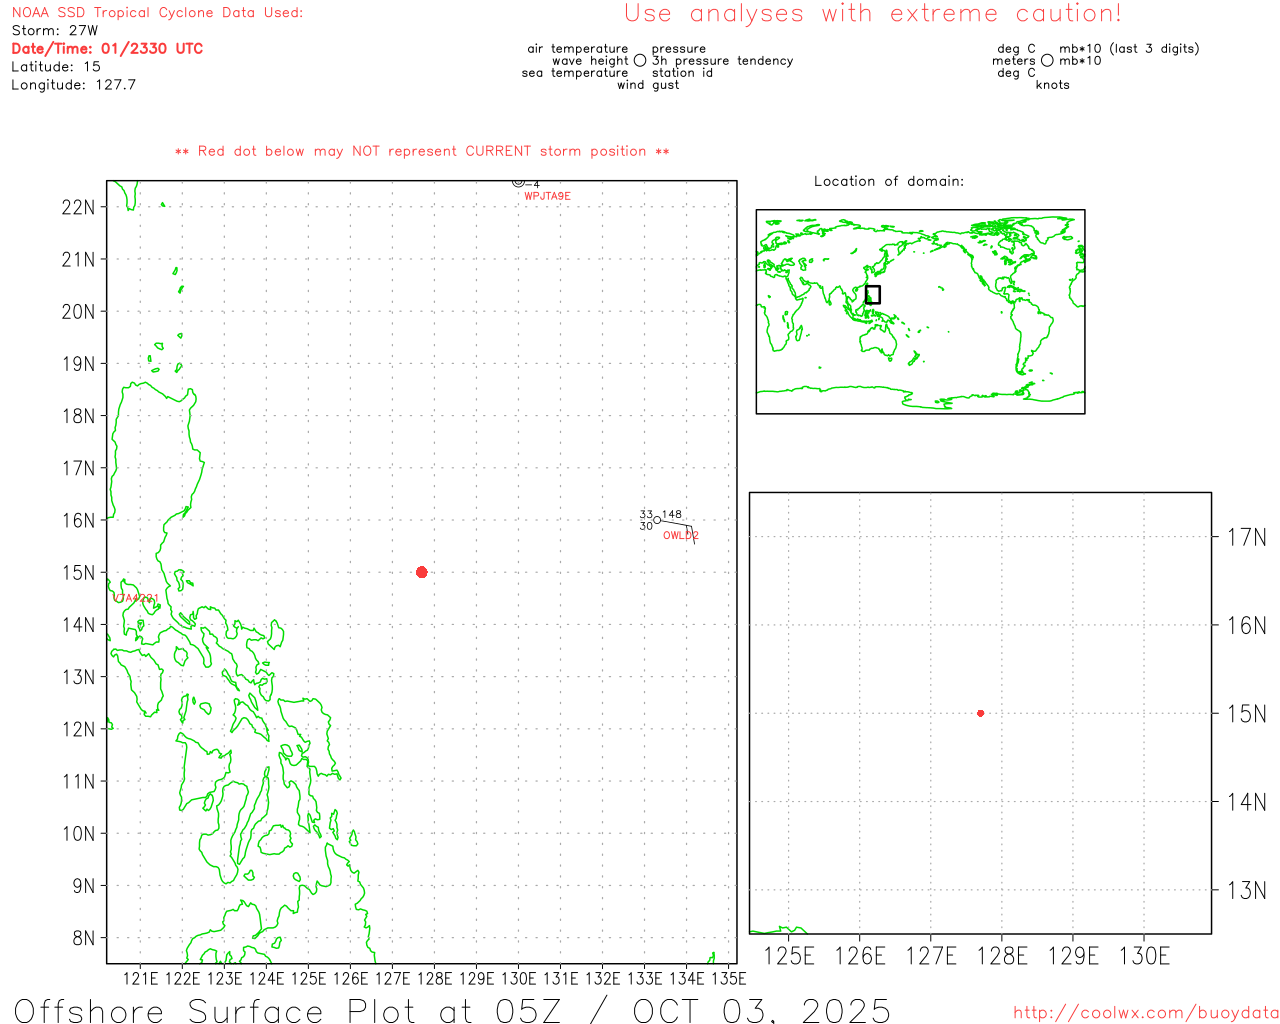
Task: Click the right legend station circle symbol
Action: point(1047,61)
